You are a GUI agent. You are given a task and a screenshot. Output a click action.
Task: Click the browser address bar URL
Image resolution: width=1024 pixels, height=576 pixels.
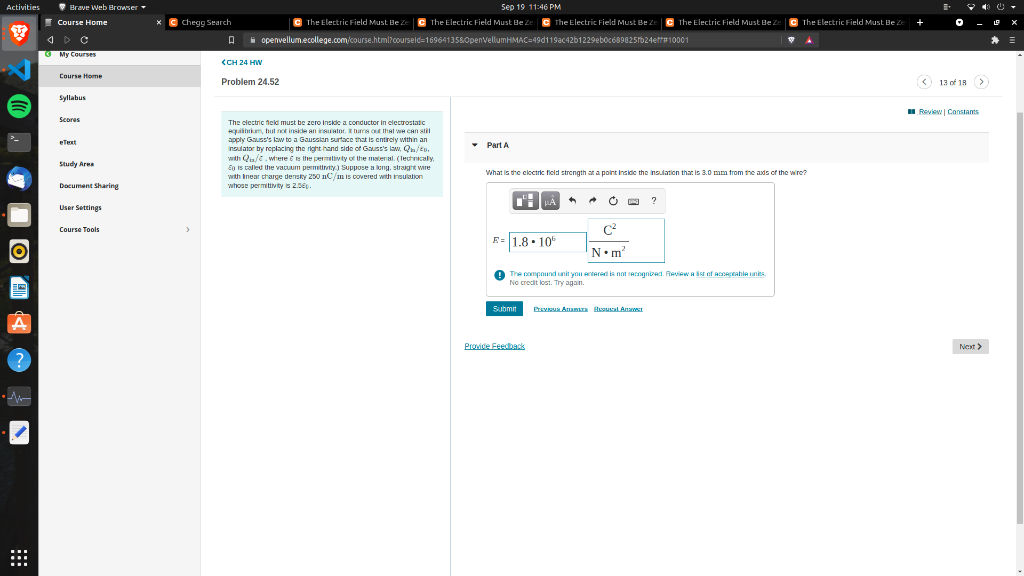coord(475,40)
